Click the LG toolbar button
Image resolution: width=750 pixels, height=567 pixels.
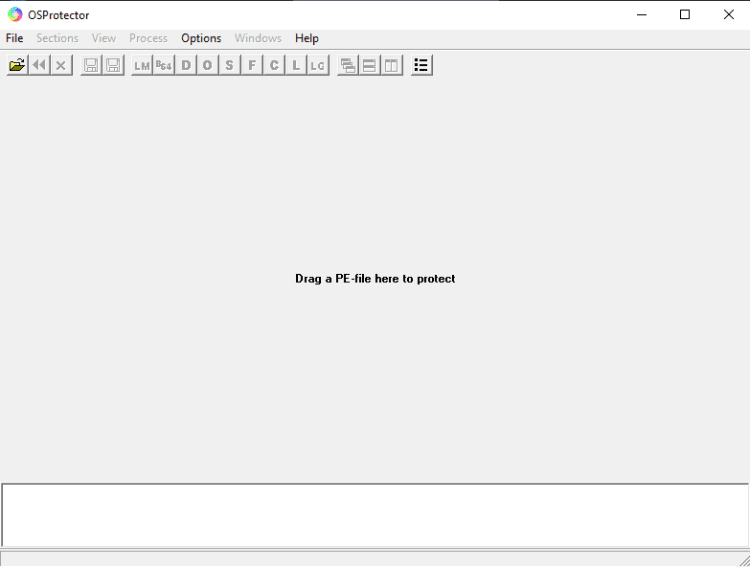pos(318,65)
